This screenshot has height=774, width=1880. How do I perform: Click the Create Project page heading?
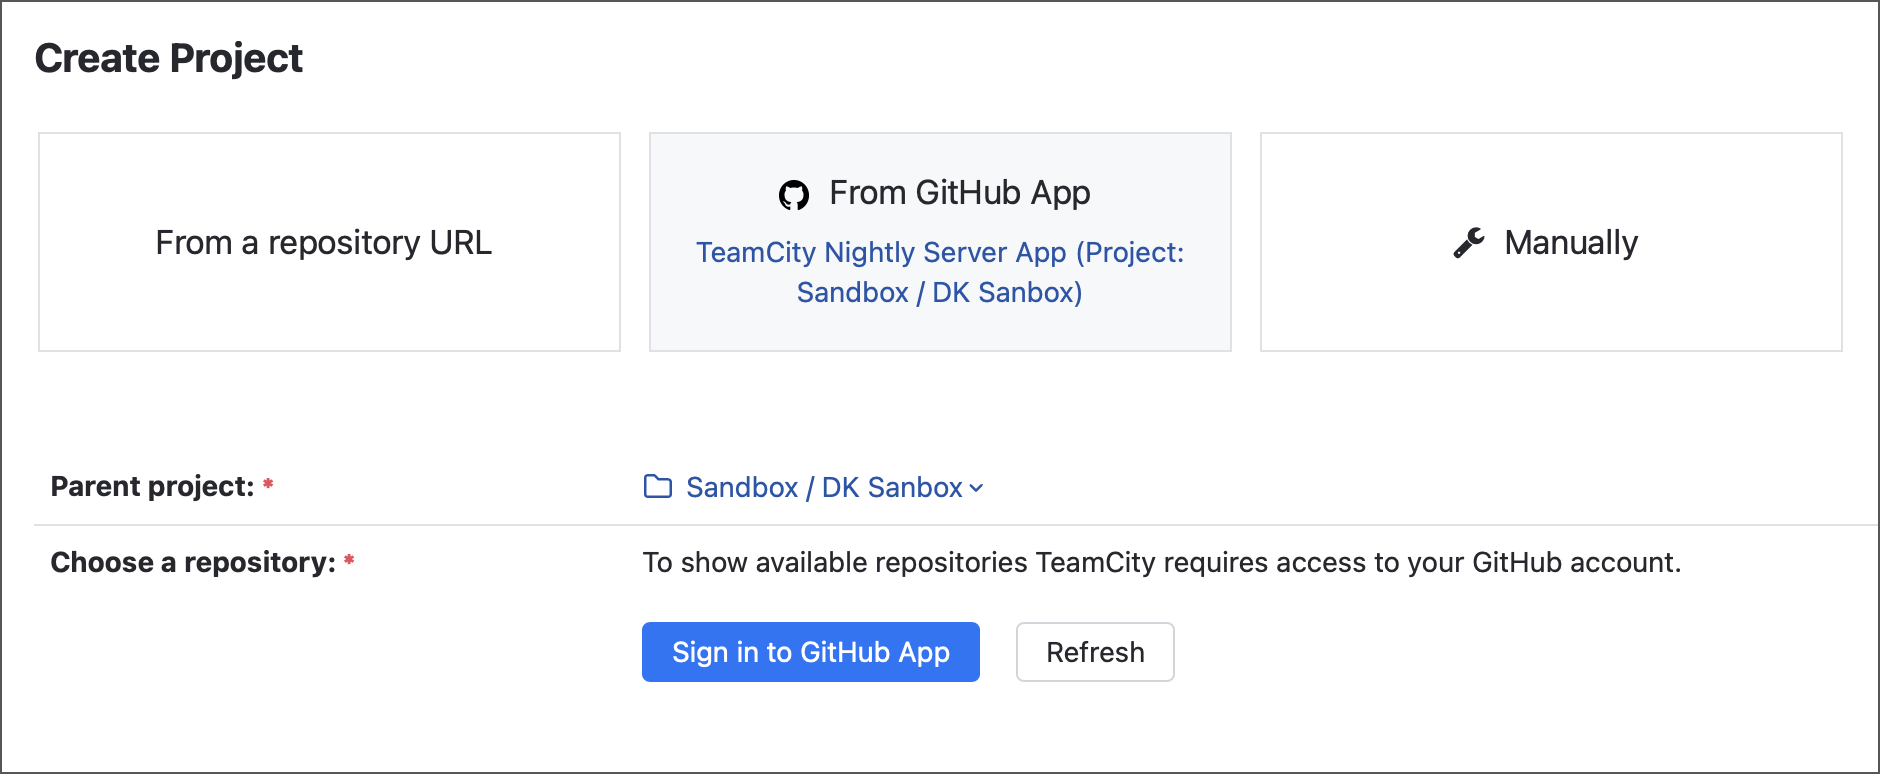click(168, 57)
